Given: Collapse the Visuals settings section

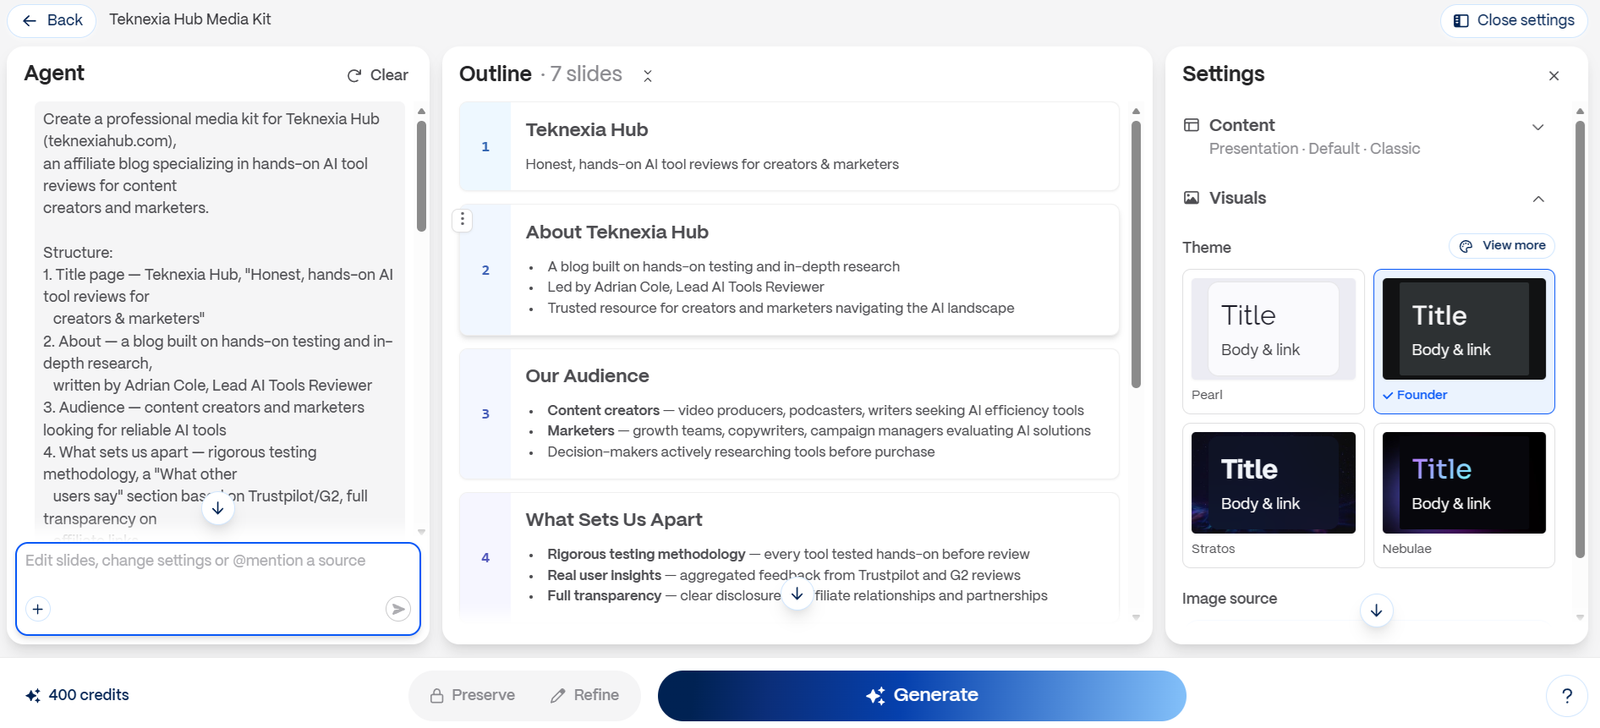Looking at the screenshot, I should point(1538,199).
